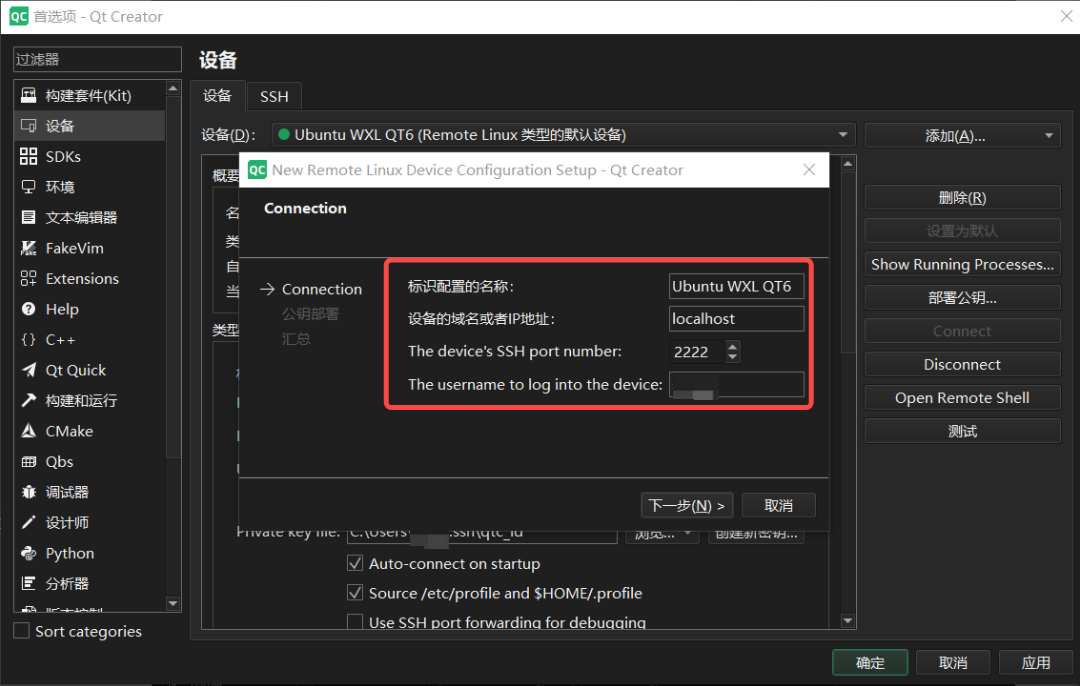Select the 构建套件(Kit) category icon

click(28, 95)
